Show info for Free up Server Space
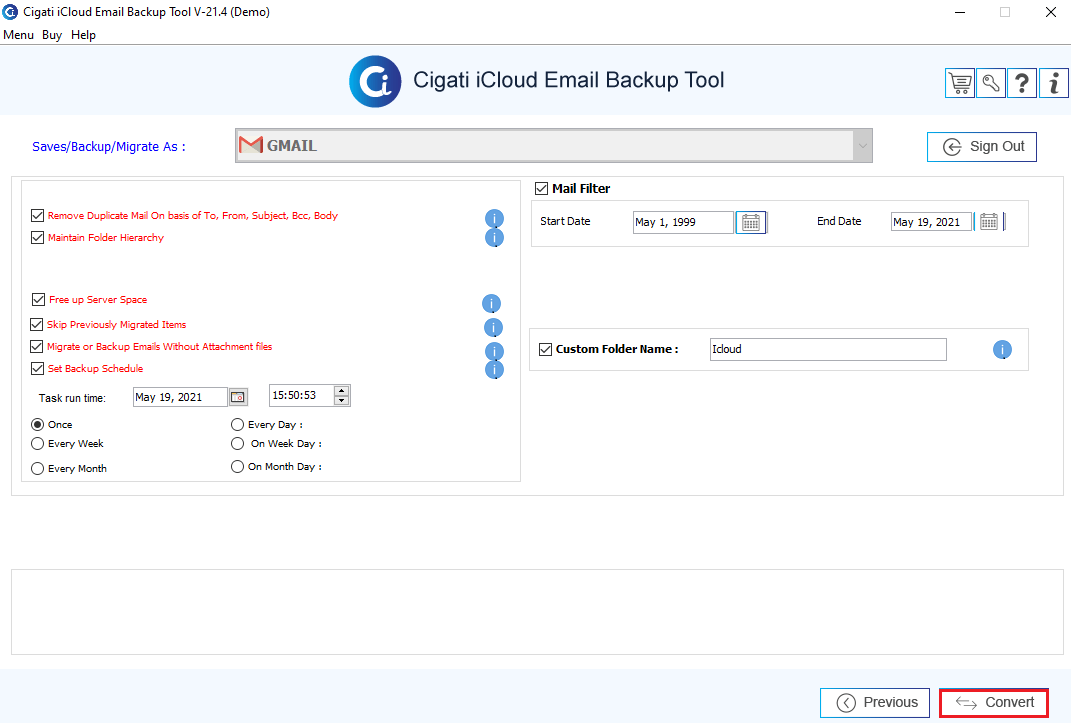The image size is (1071, 723). pyautogui.click(x=491, y=303)
